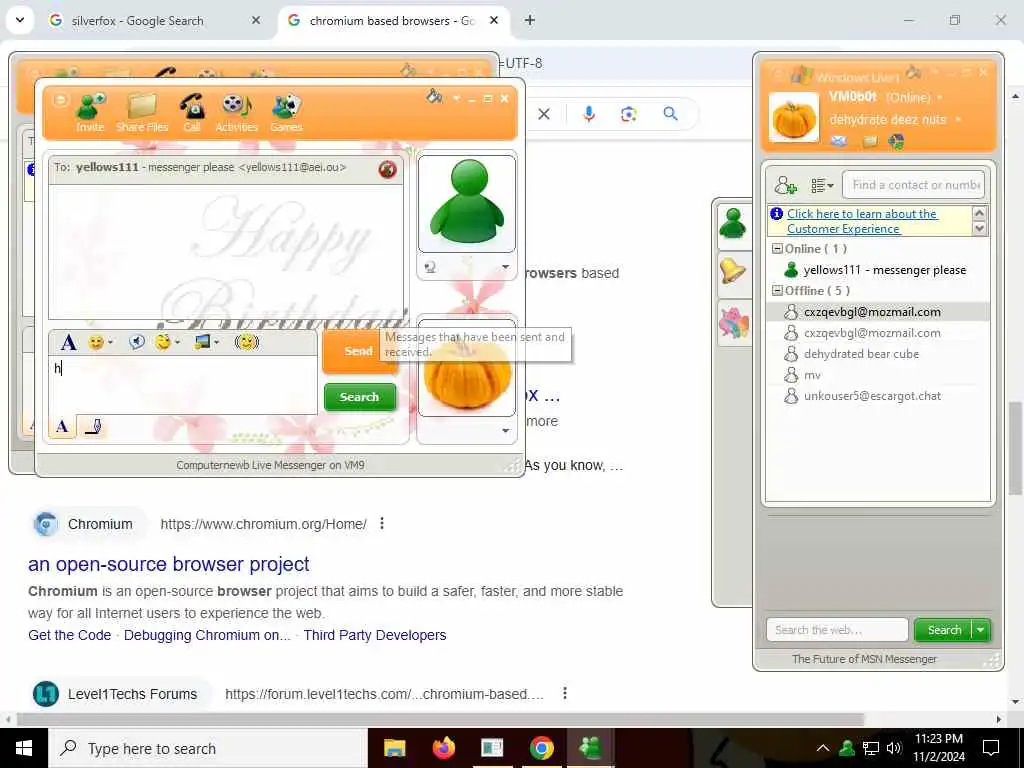Open background picker dropdown arrow
Viewport: 1024px width, 768px height.
pyautogui.click(x=217, y=342)
